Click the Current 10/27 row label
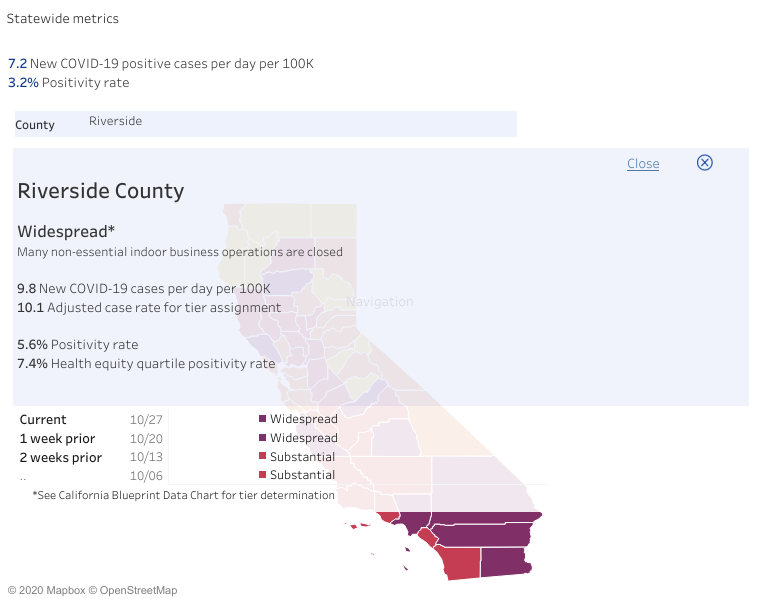The height and width of the screenshot is (599, 759). coord(43,420)
